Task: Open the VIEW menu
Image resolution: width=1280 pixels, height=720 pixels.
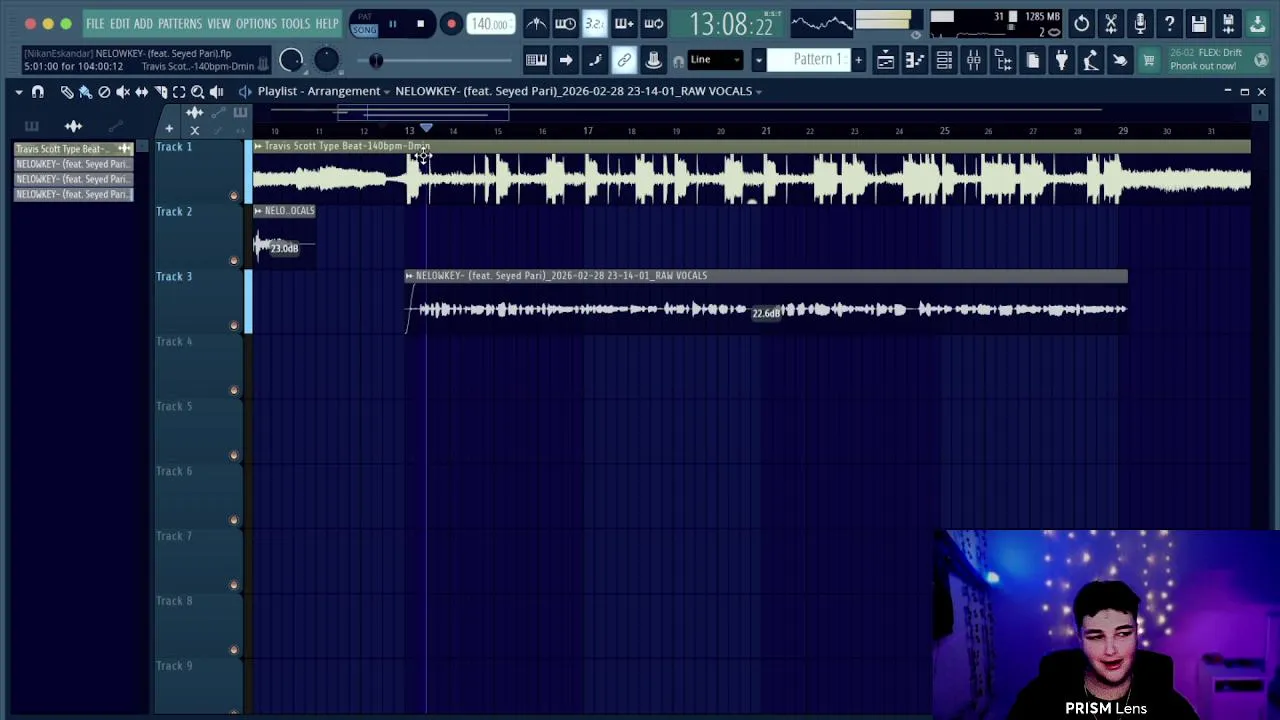Action: [219, 23]
